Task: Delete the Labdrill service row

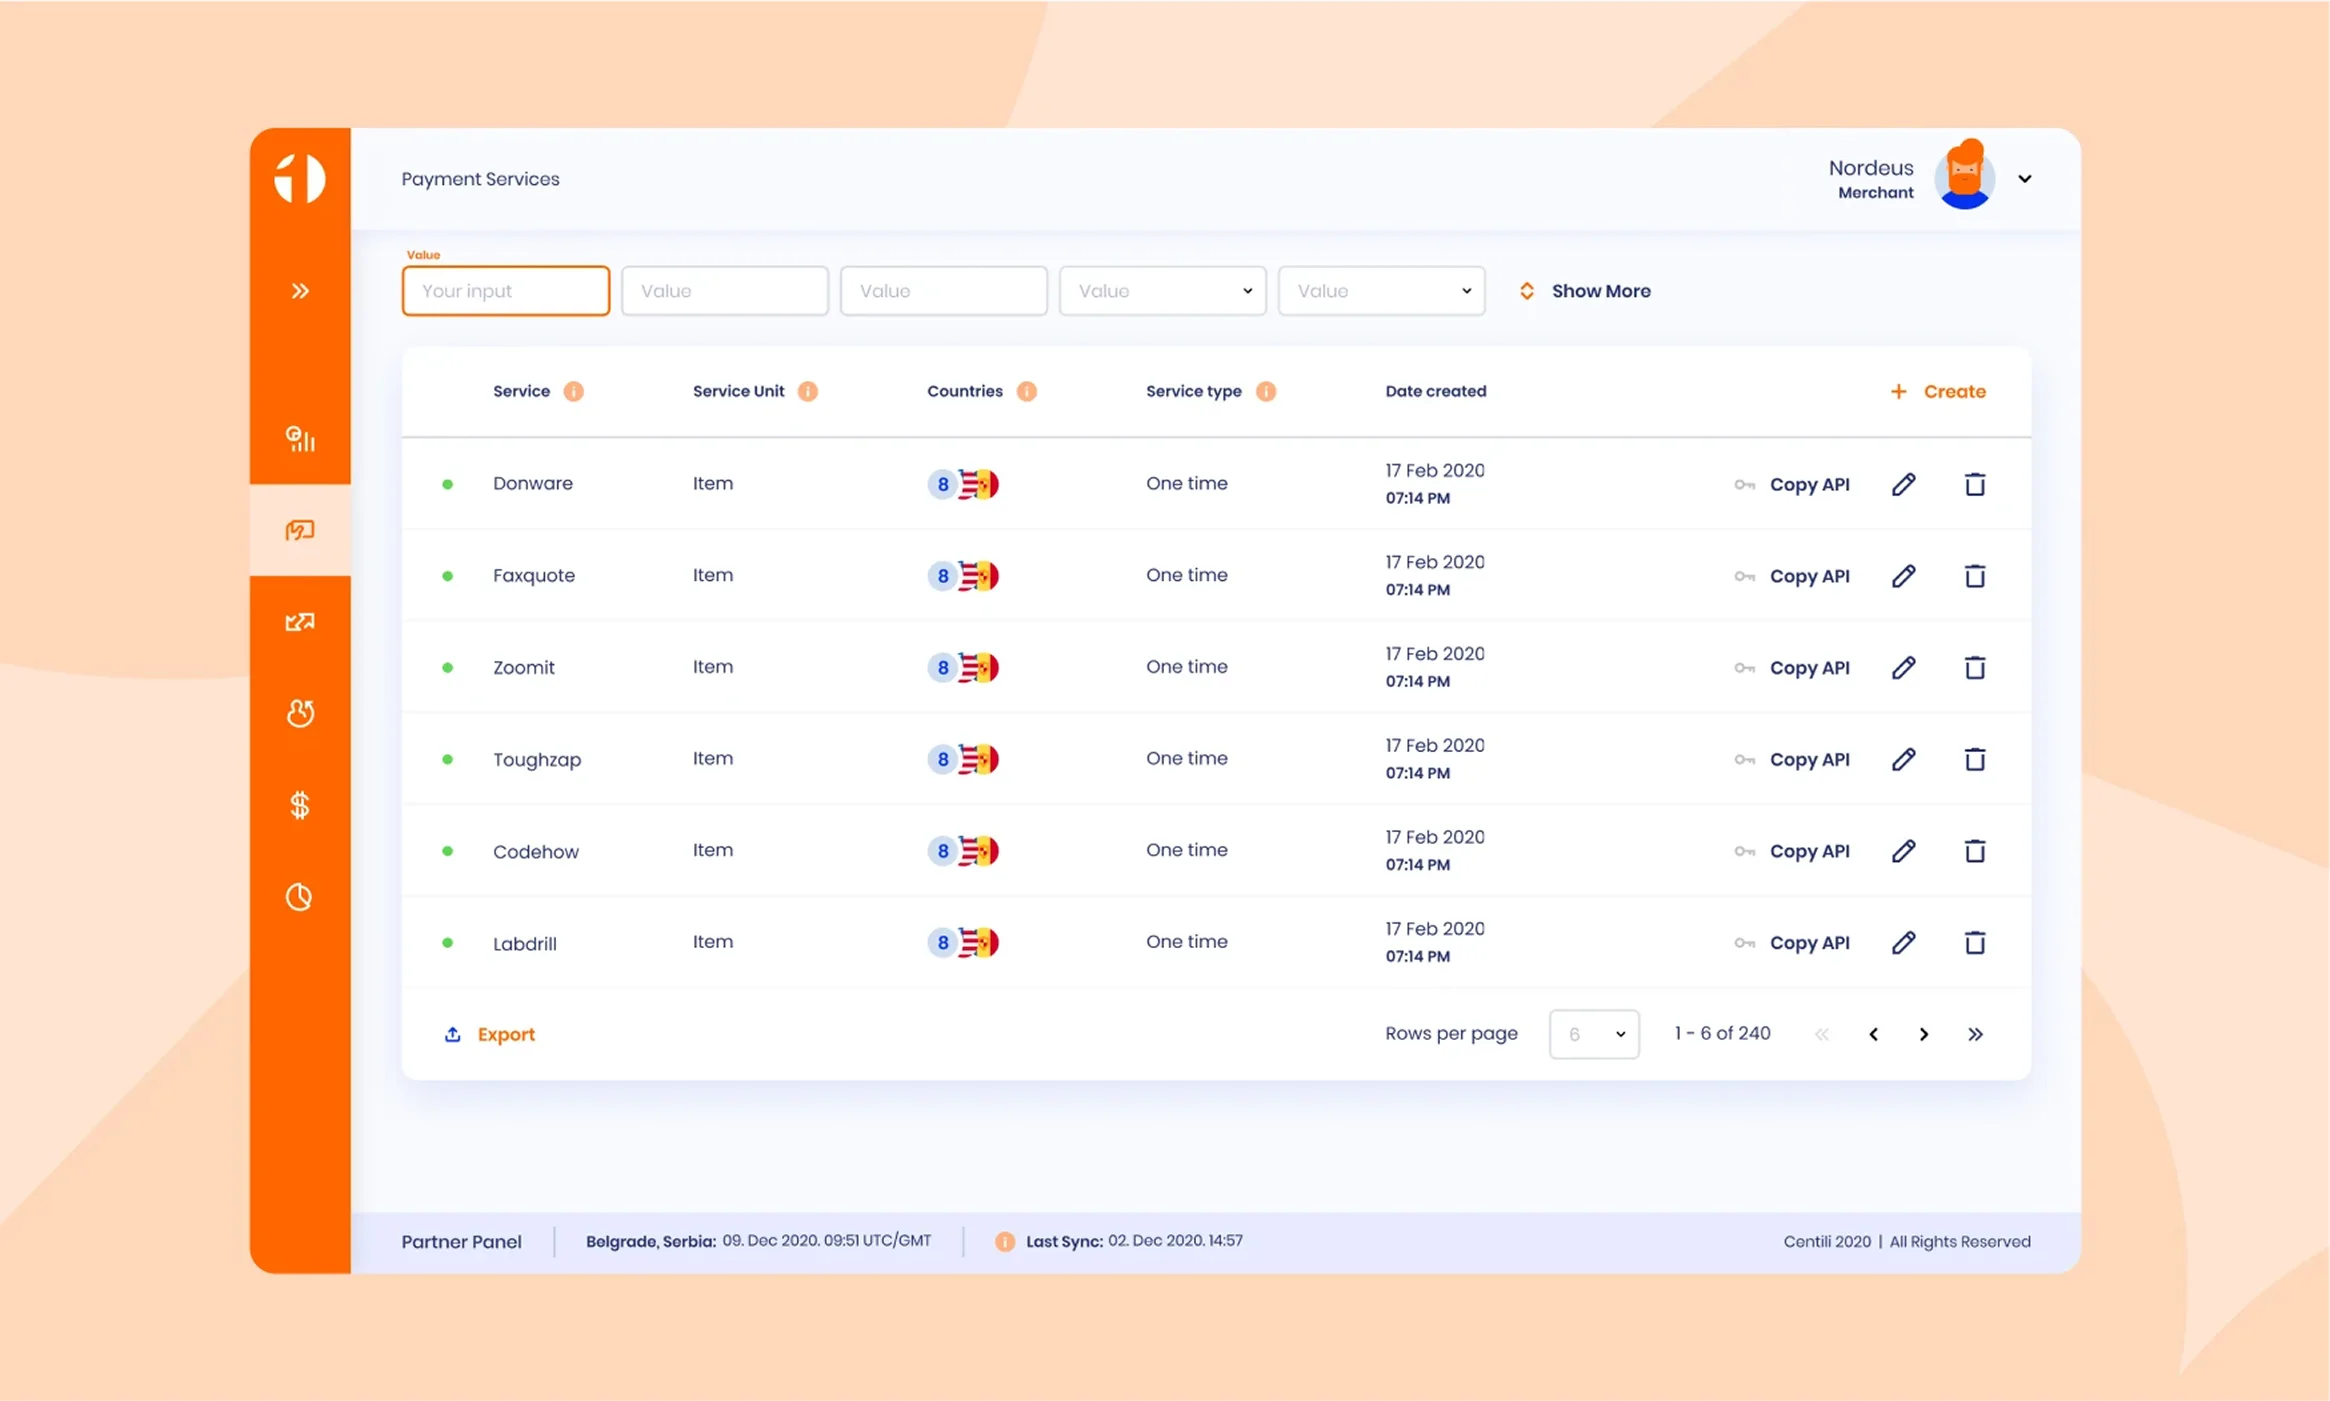Action: (1974, 942)
